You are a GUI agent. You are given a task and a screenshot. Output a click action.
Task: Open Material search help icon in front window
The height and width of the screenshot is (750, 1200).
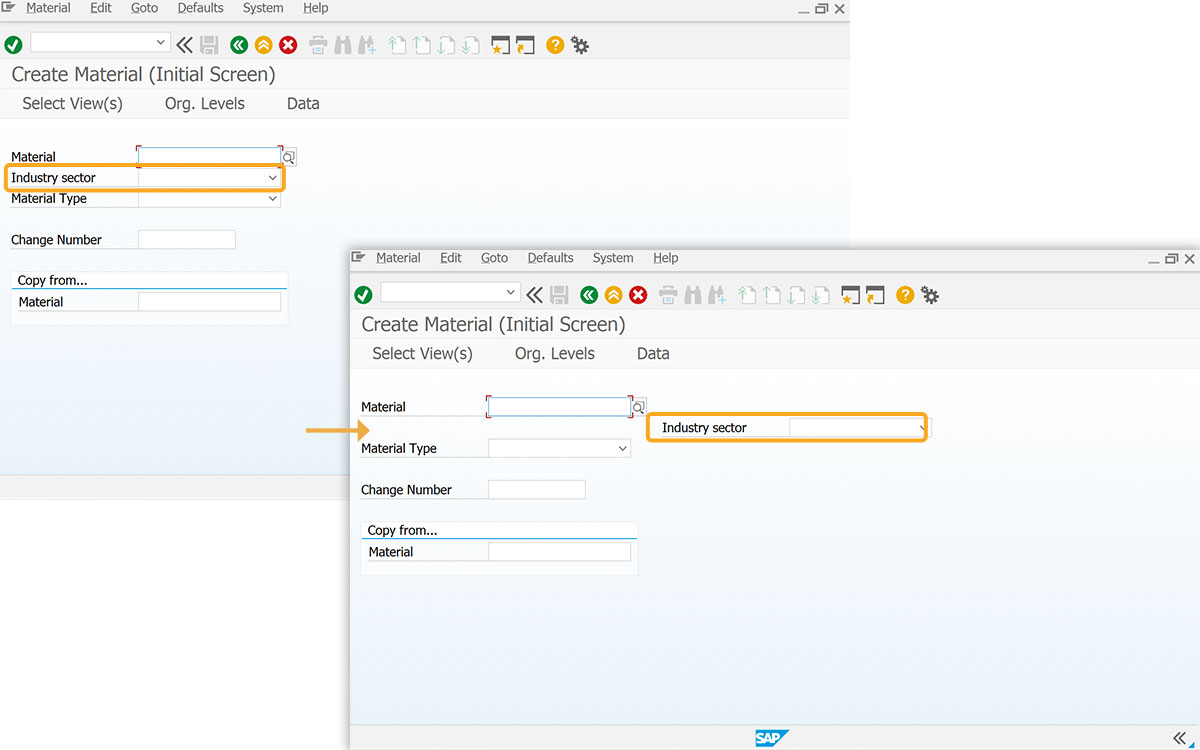point(639,408)
